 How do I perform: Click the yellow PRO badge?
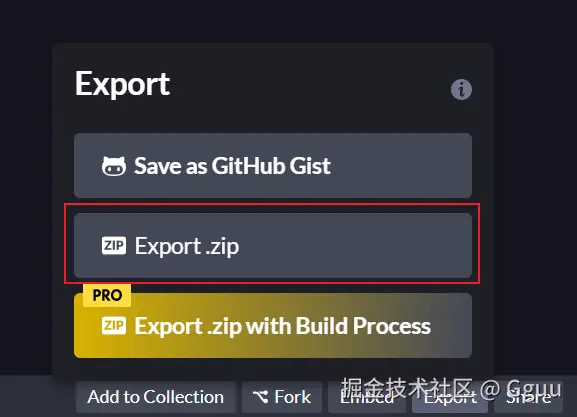coord(107,295)
